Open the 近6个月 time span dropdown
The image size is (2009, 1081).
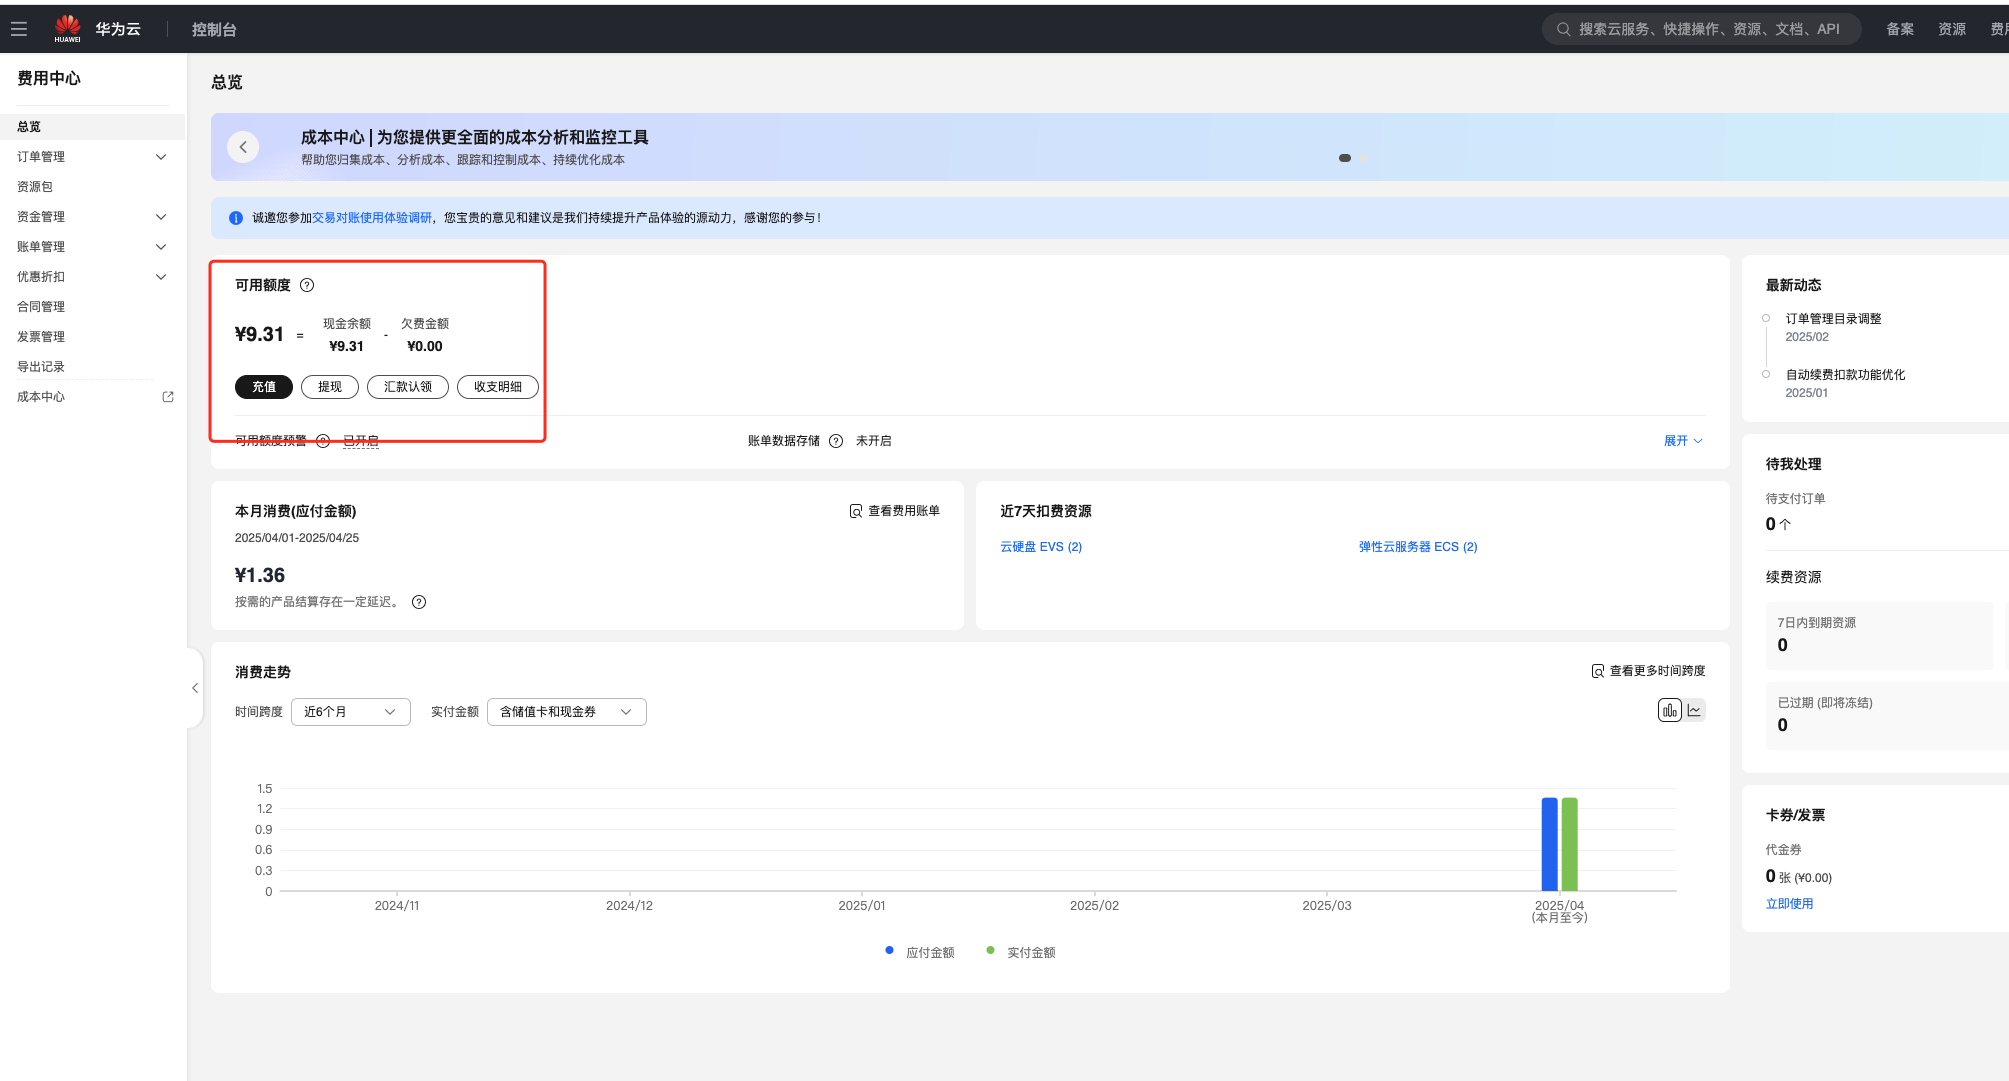tap(350, 712)
